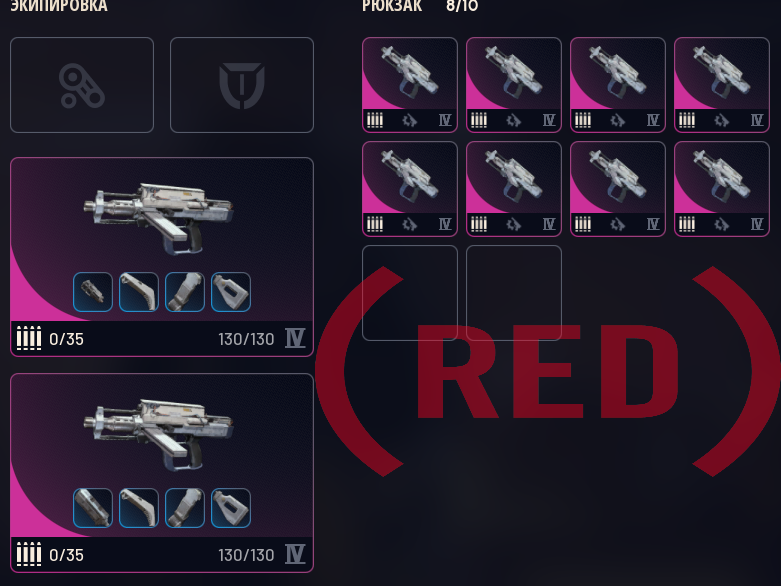Open the barrel attachment on second equipped weapon

(93, 508)
